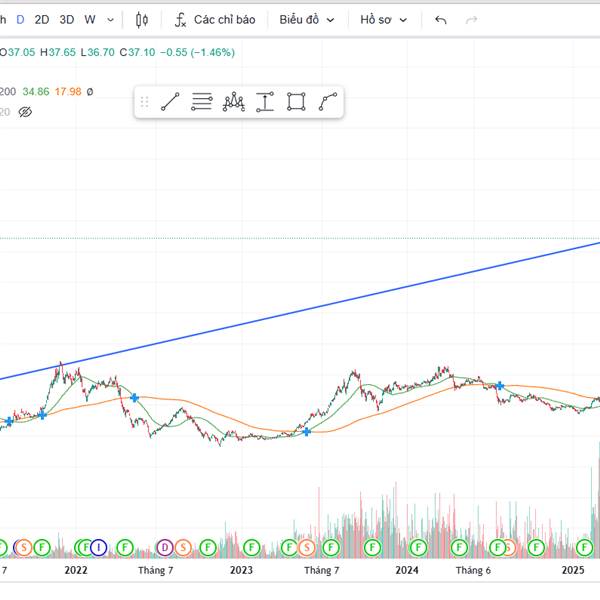Click the 2025 label on time axis
Viewport: 600px width, 600px height.
573,570
